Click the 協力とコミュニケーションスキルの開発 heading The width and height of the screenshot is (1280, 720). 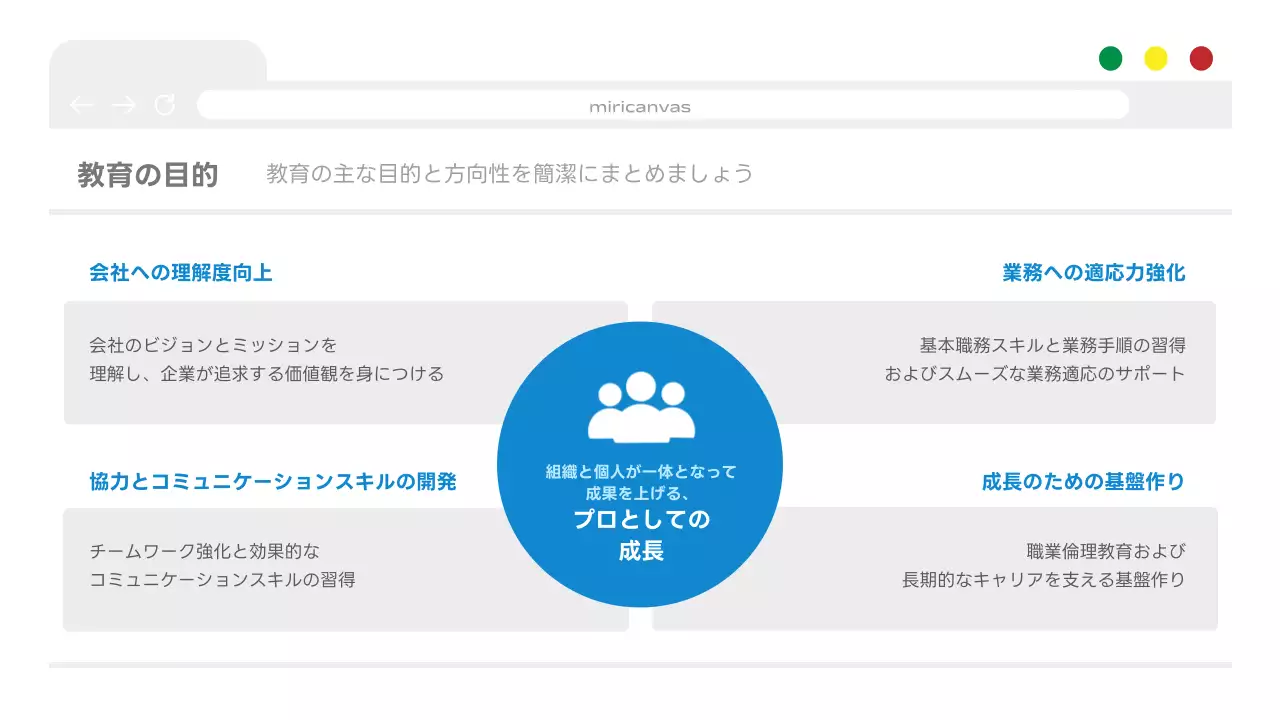[x=274, y=481]
